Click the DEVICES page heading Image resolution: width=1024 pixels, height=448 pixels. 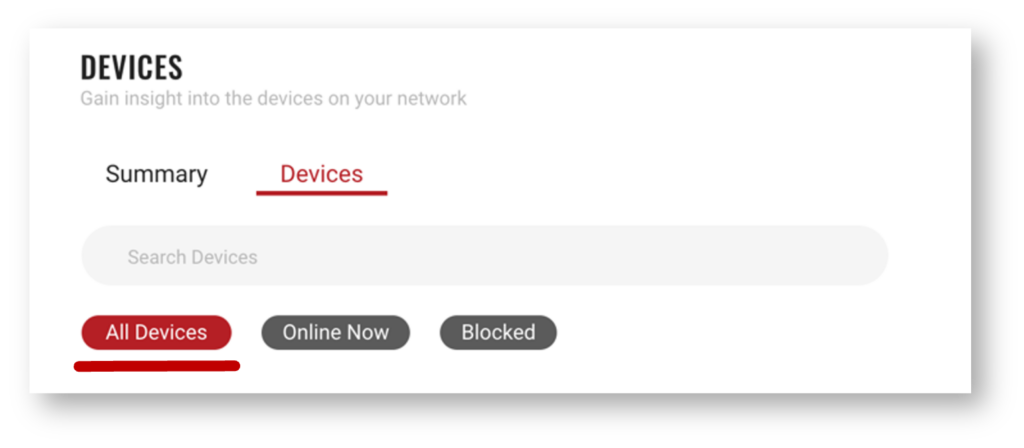[131, 68]
